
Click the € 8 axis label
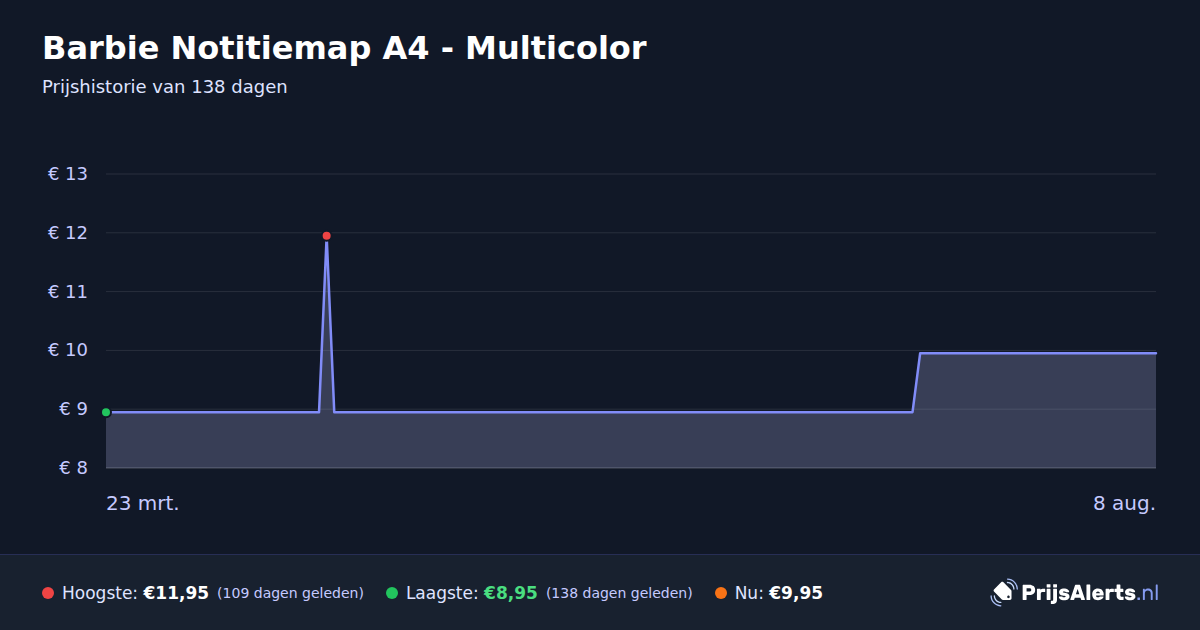(68, 468)
